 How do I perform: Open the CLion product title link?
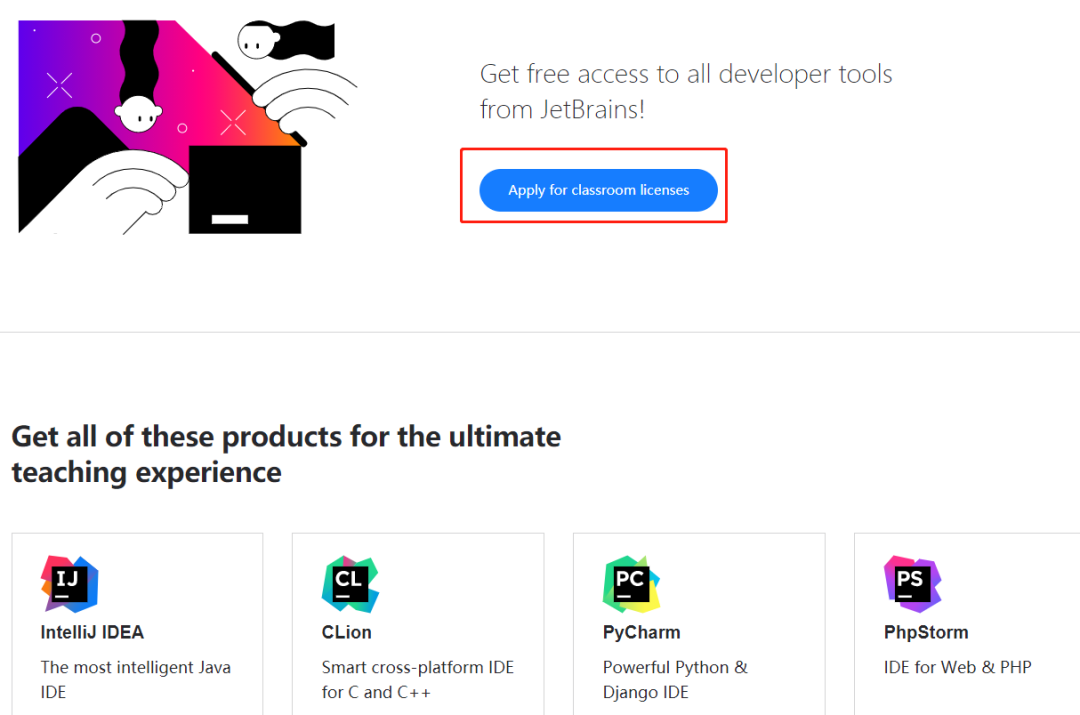pyautogui.click(x=346, y=632)
